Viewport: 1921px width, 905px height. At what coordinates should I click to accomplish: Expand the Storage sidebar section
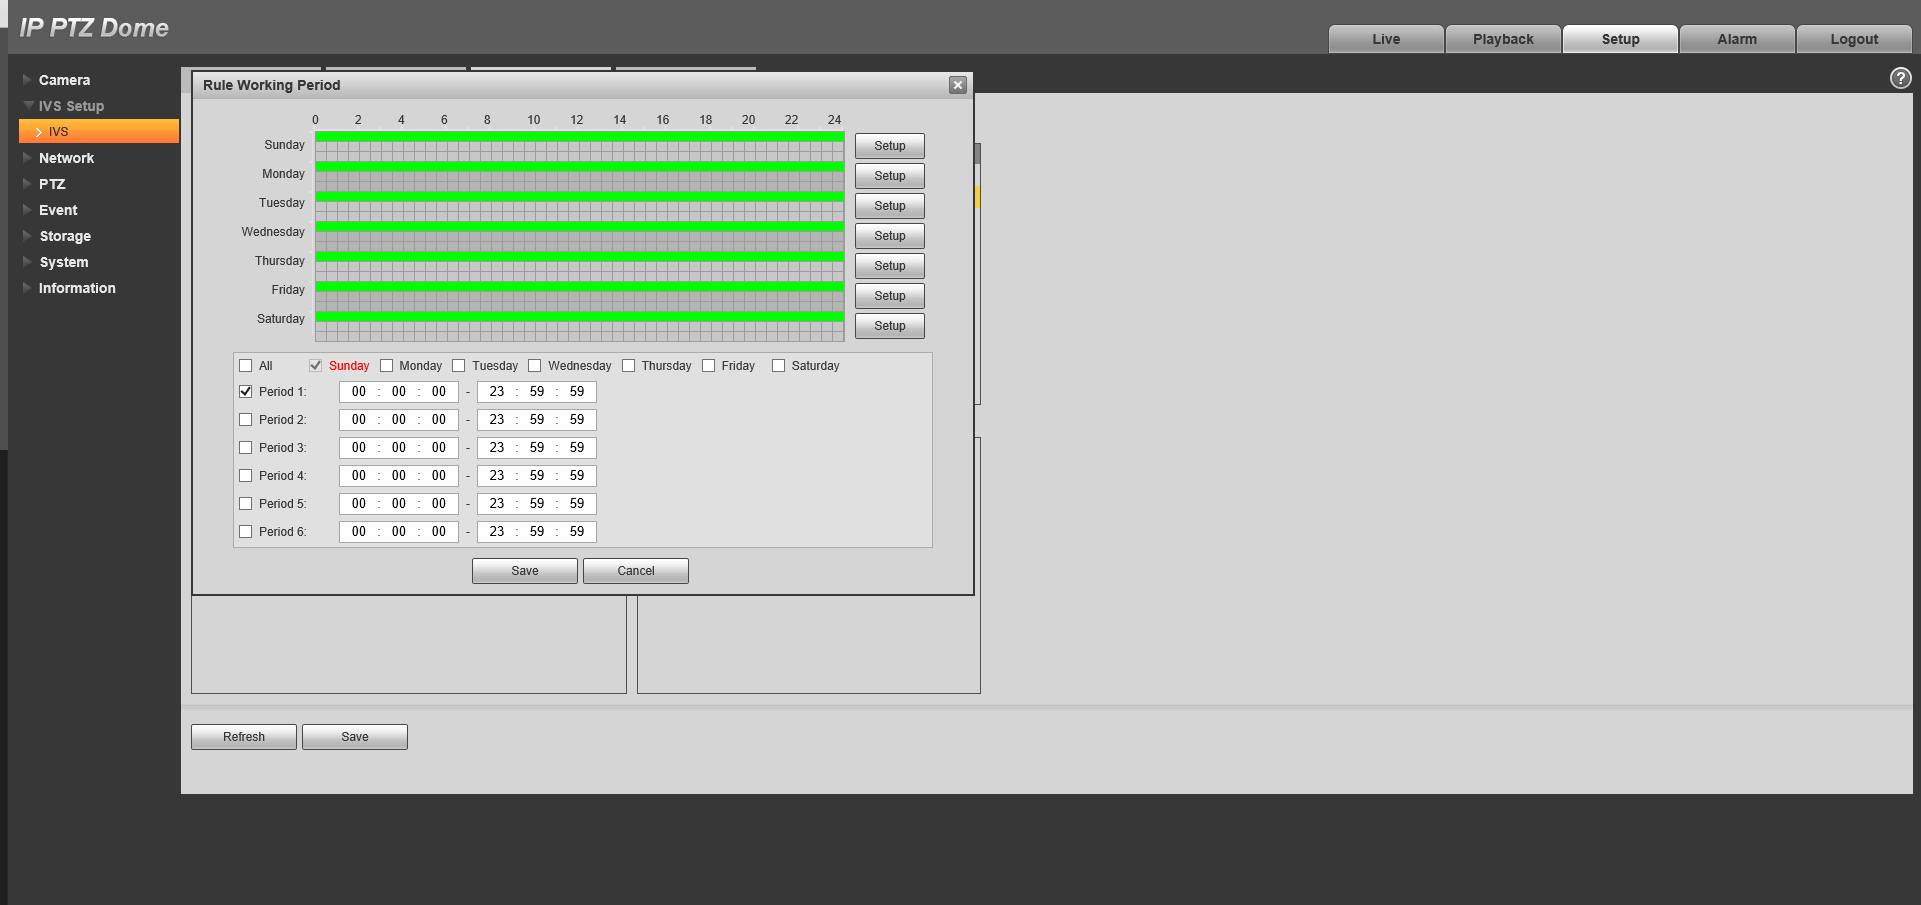tap(65, 236)
